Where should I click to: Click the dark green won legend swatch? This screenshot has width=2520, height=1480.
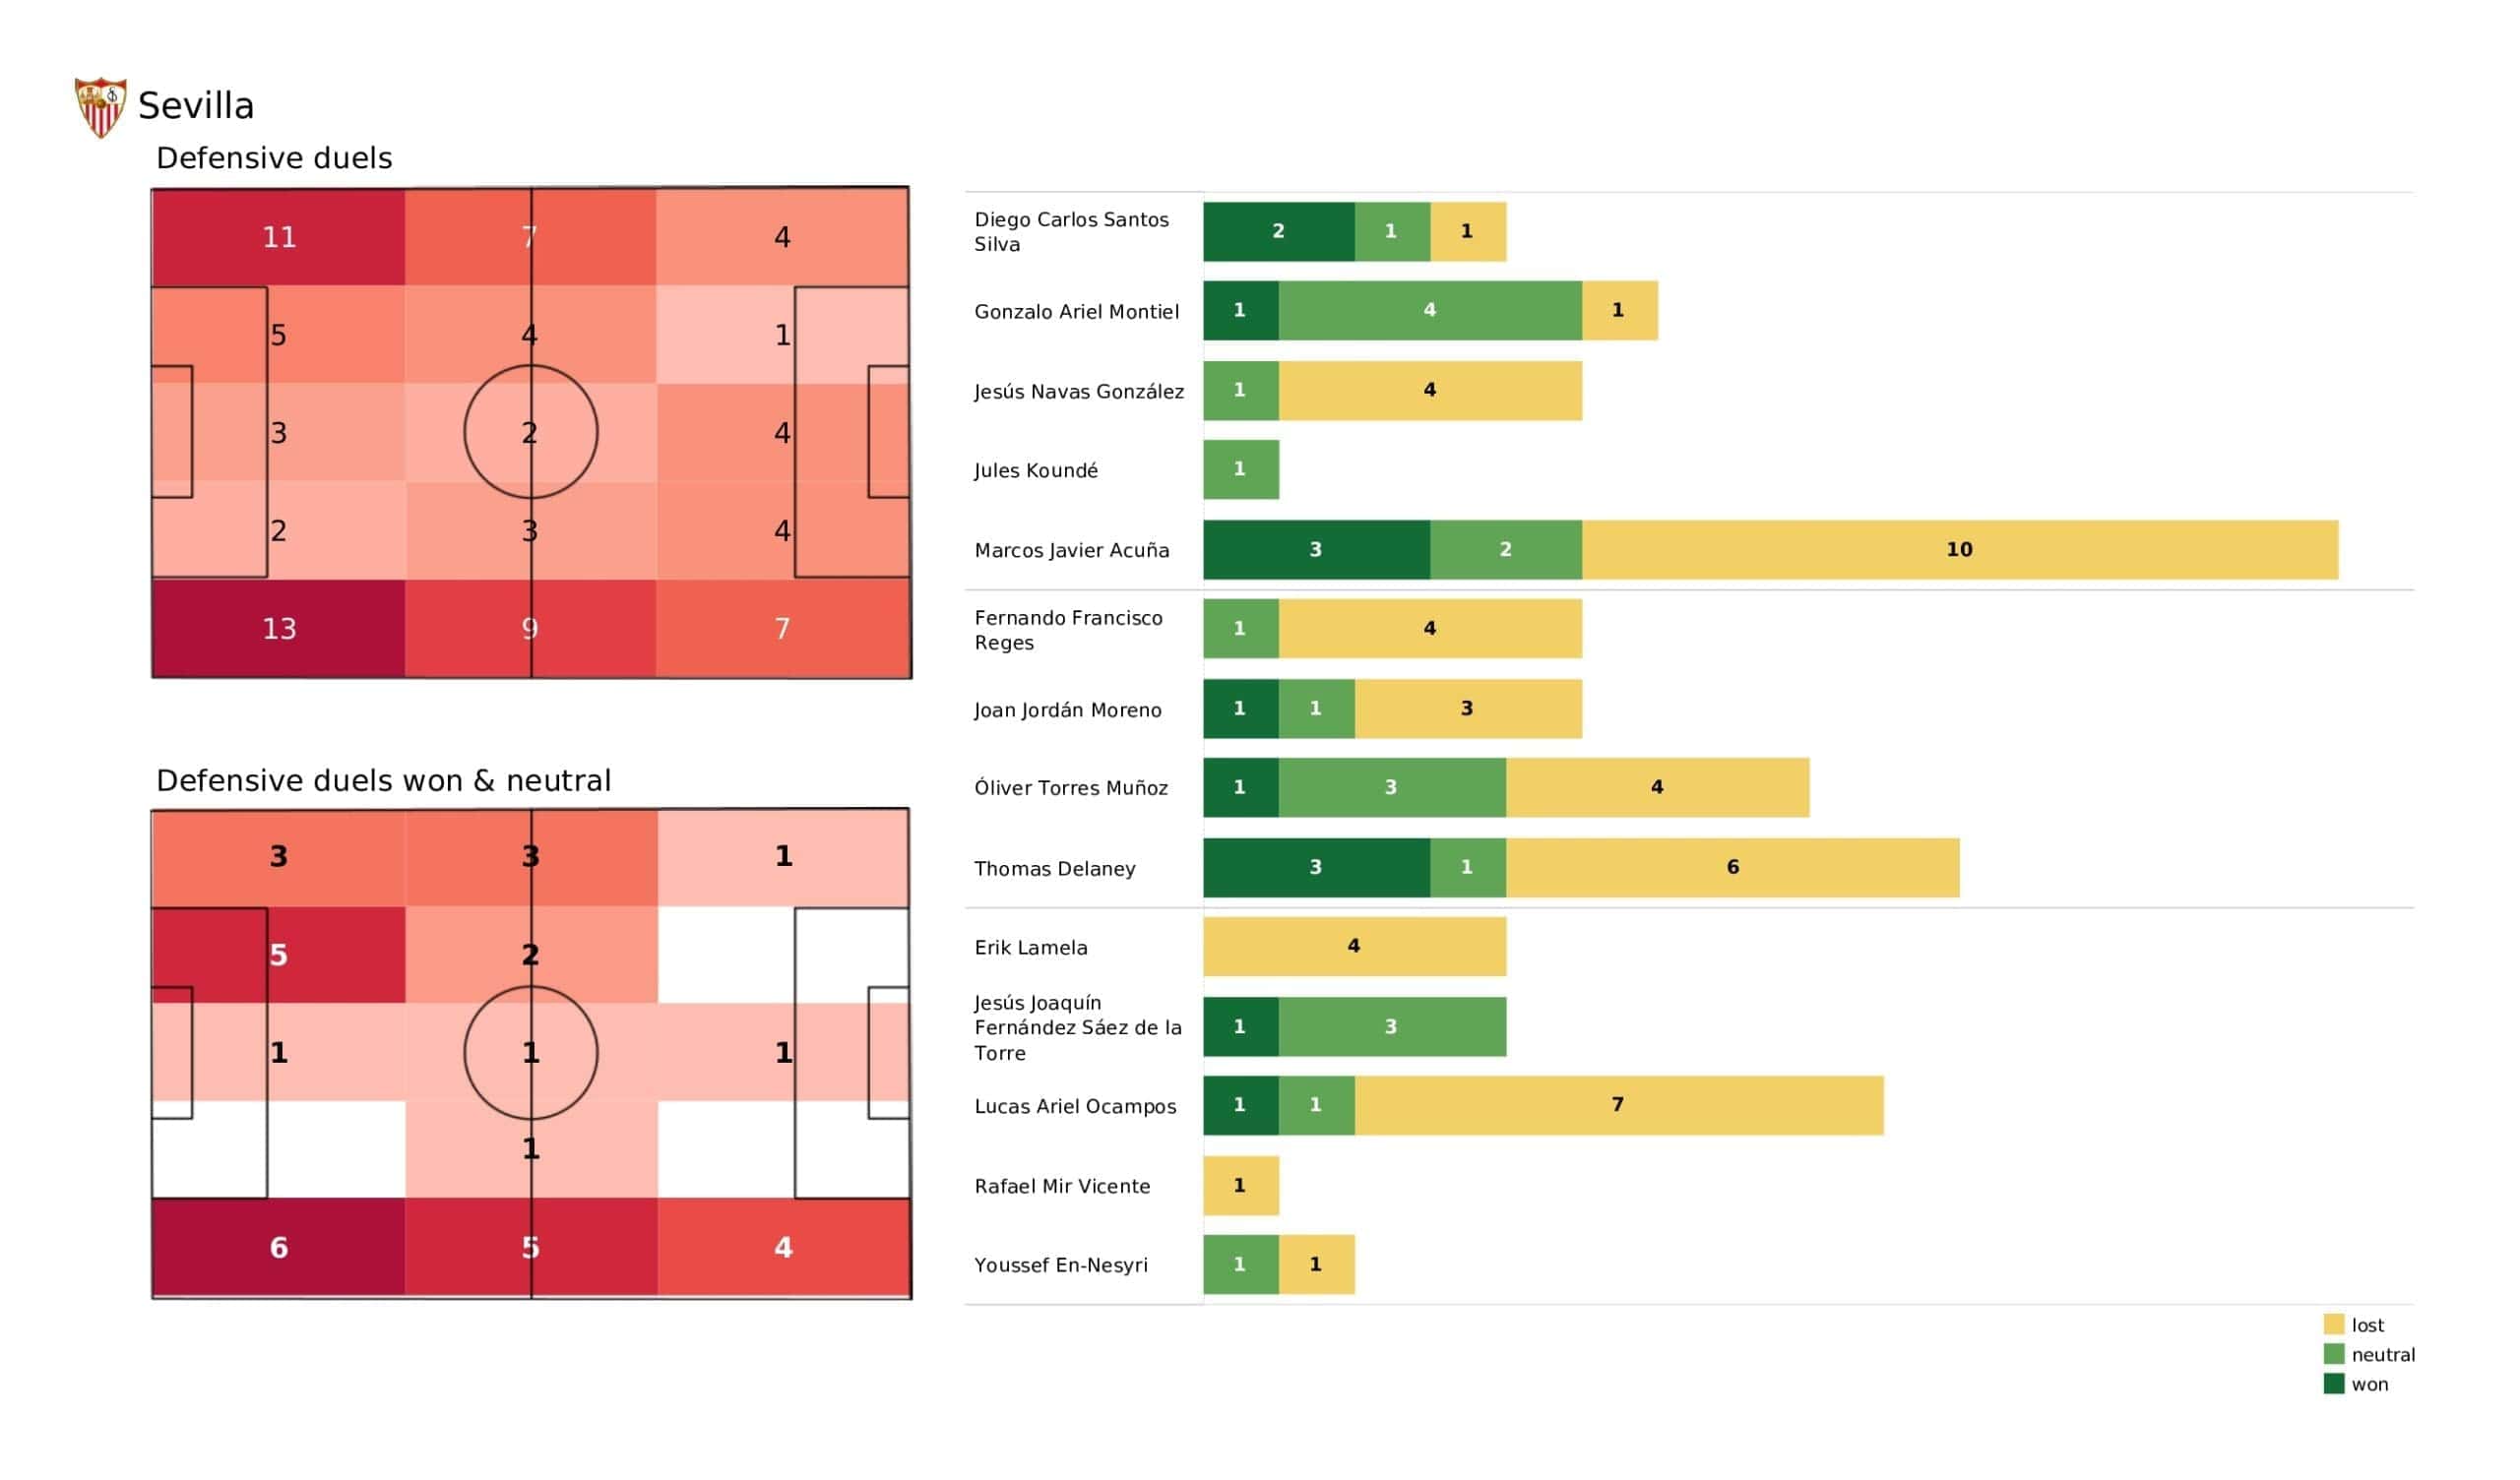(2333, 1384)
